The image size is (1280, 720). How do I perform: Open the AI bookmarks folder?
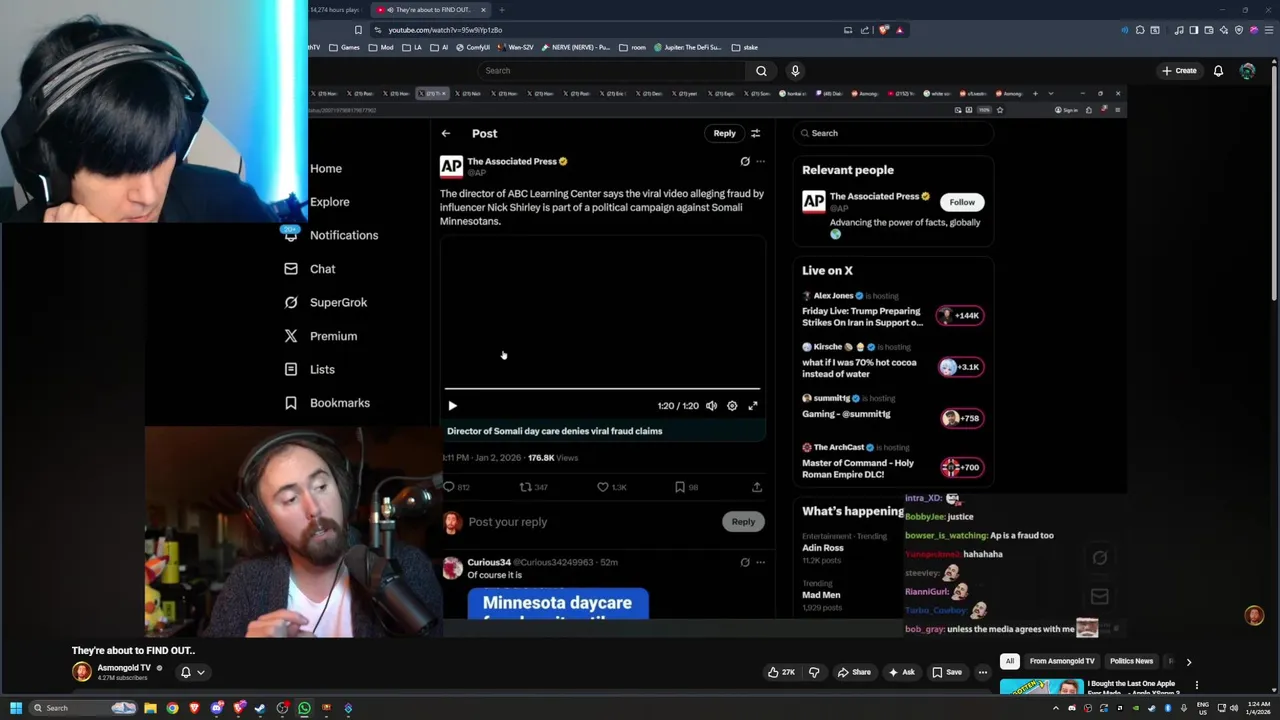(439, 47)
